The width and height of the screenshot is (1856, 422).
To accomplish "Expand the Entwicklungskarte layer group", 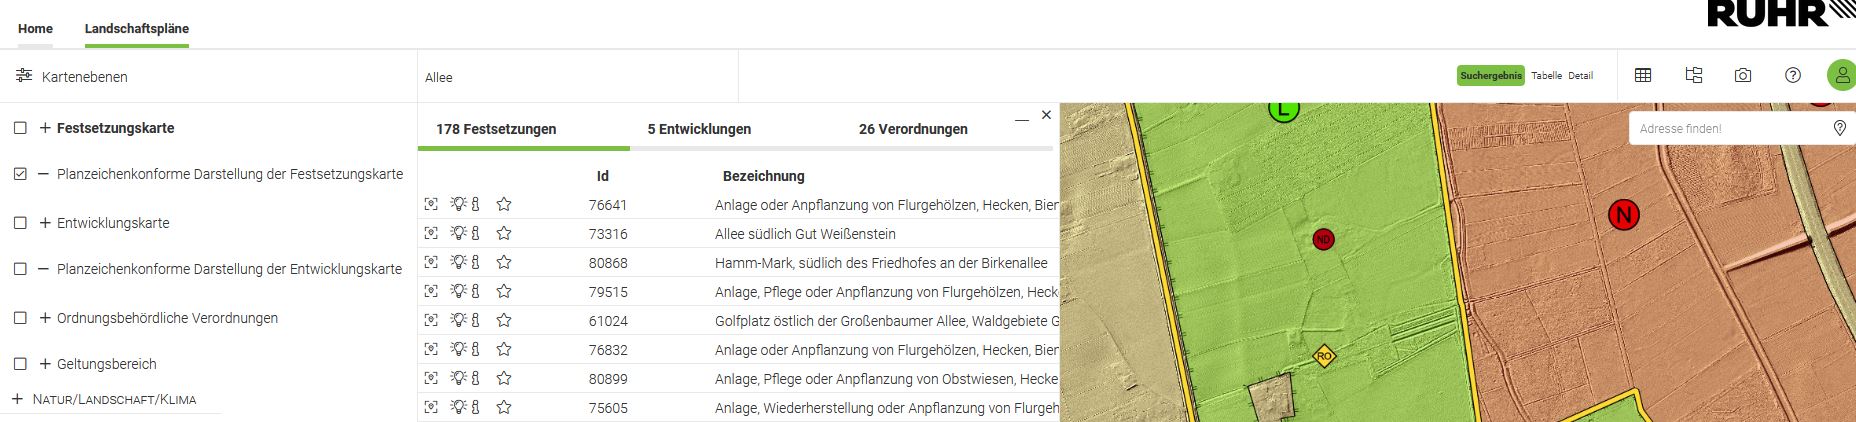I will (45, 223).
